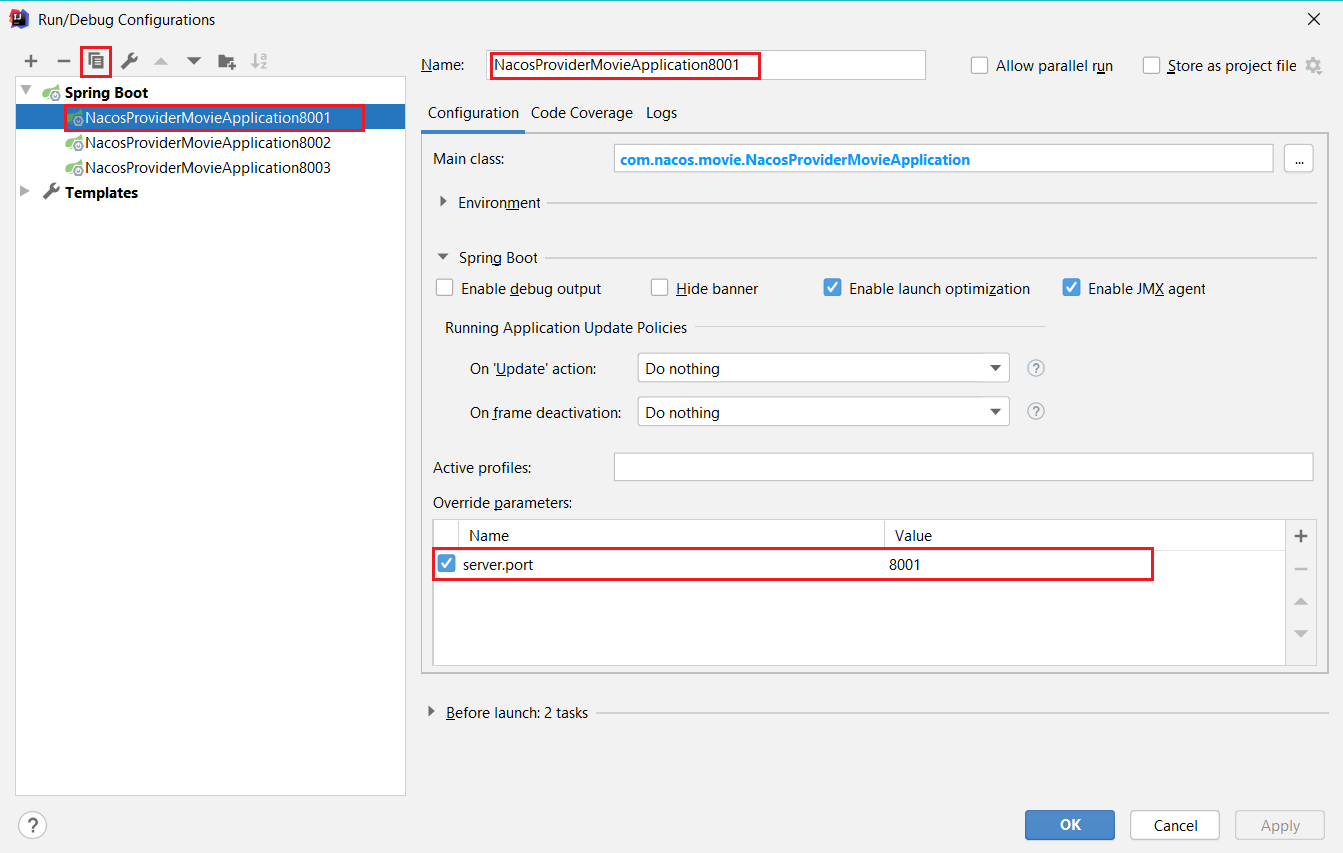Click the help question mark icon
Image resolution: width=1343 pixels, height=853 pixels.
[32, 825]
